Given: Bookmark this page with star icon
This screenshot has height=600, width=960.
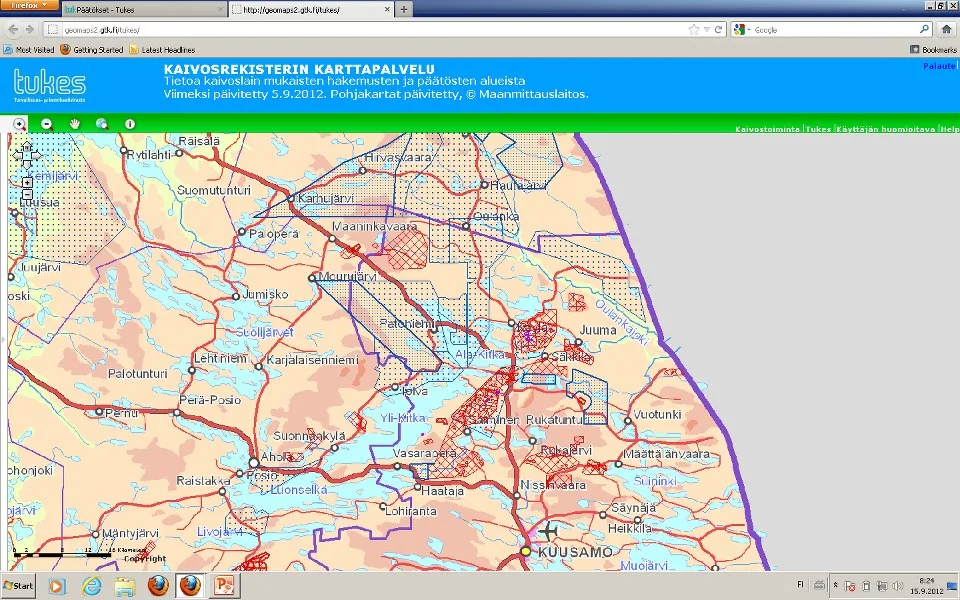Looking at the screenshot, I should (x=694, y=30).
